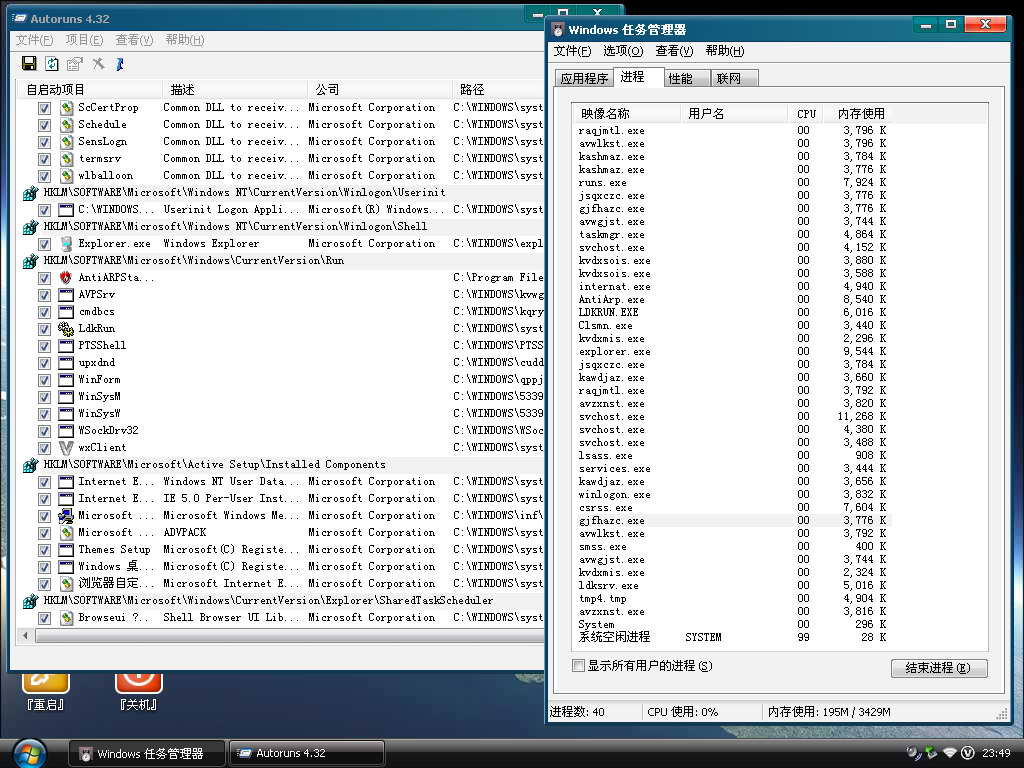Sort by CPU column header
1024x768 pixels.
(x=806, y=114)
